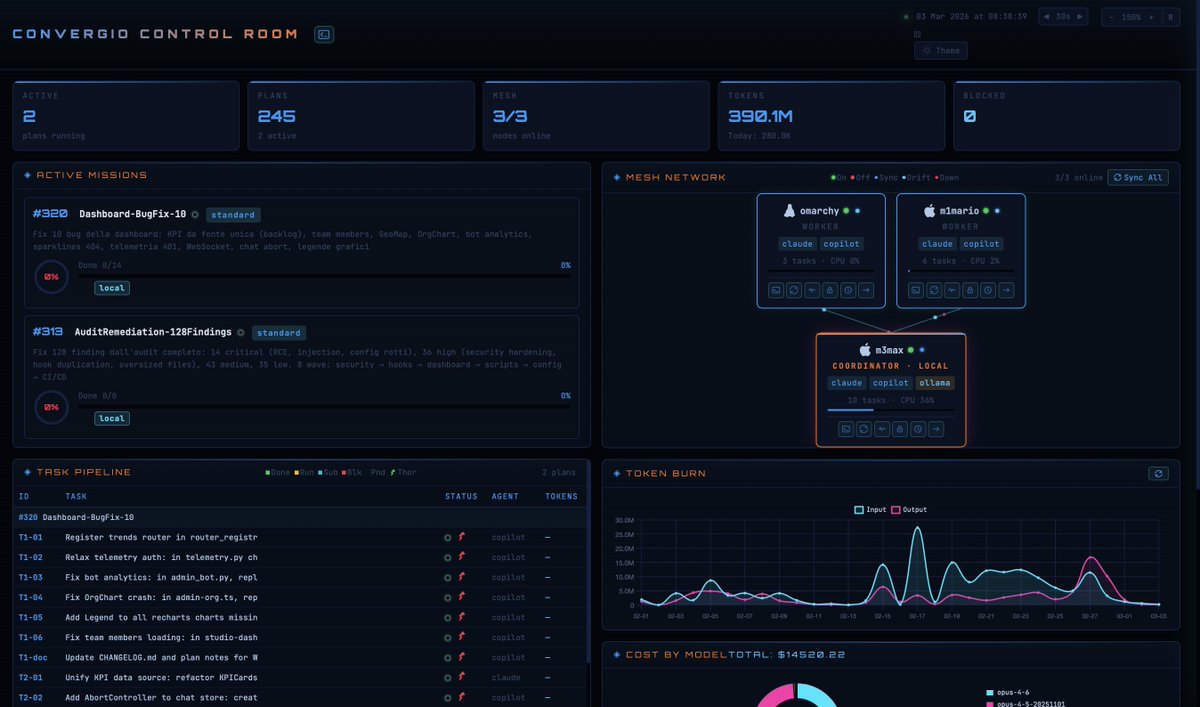Click the clock icon on m1mario node
The width and height of the screenshot is (1200, 707).
(988, 290)
